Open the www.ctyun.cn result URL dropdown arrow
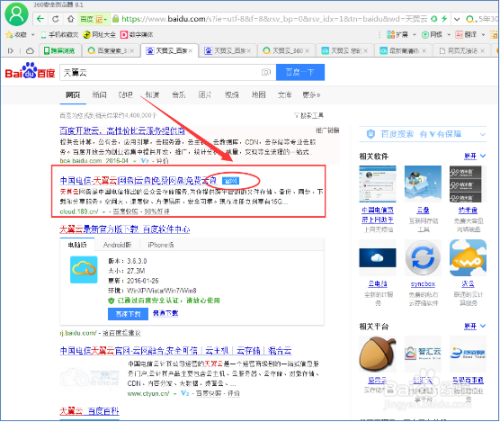Screen dimensions: 500x422 coord(175,394)
